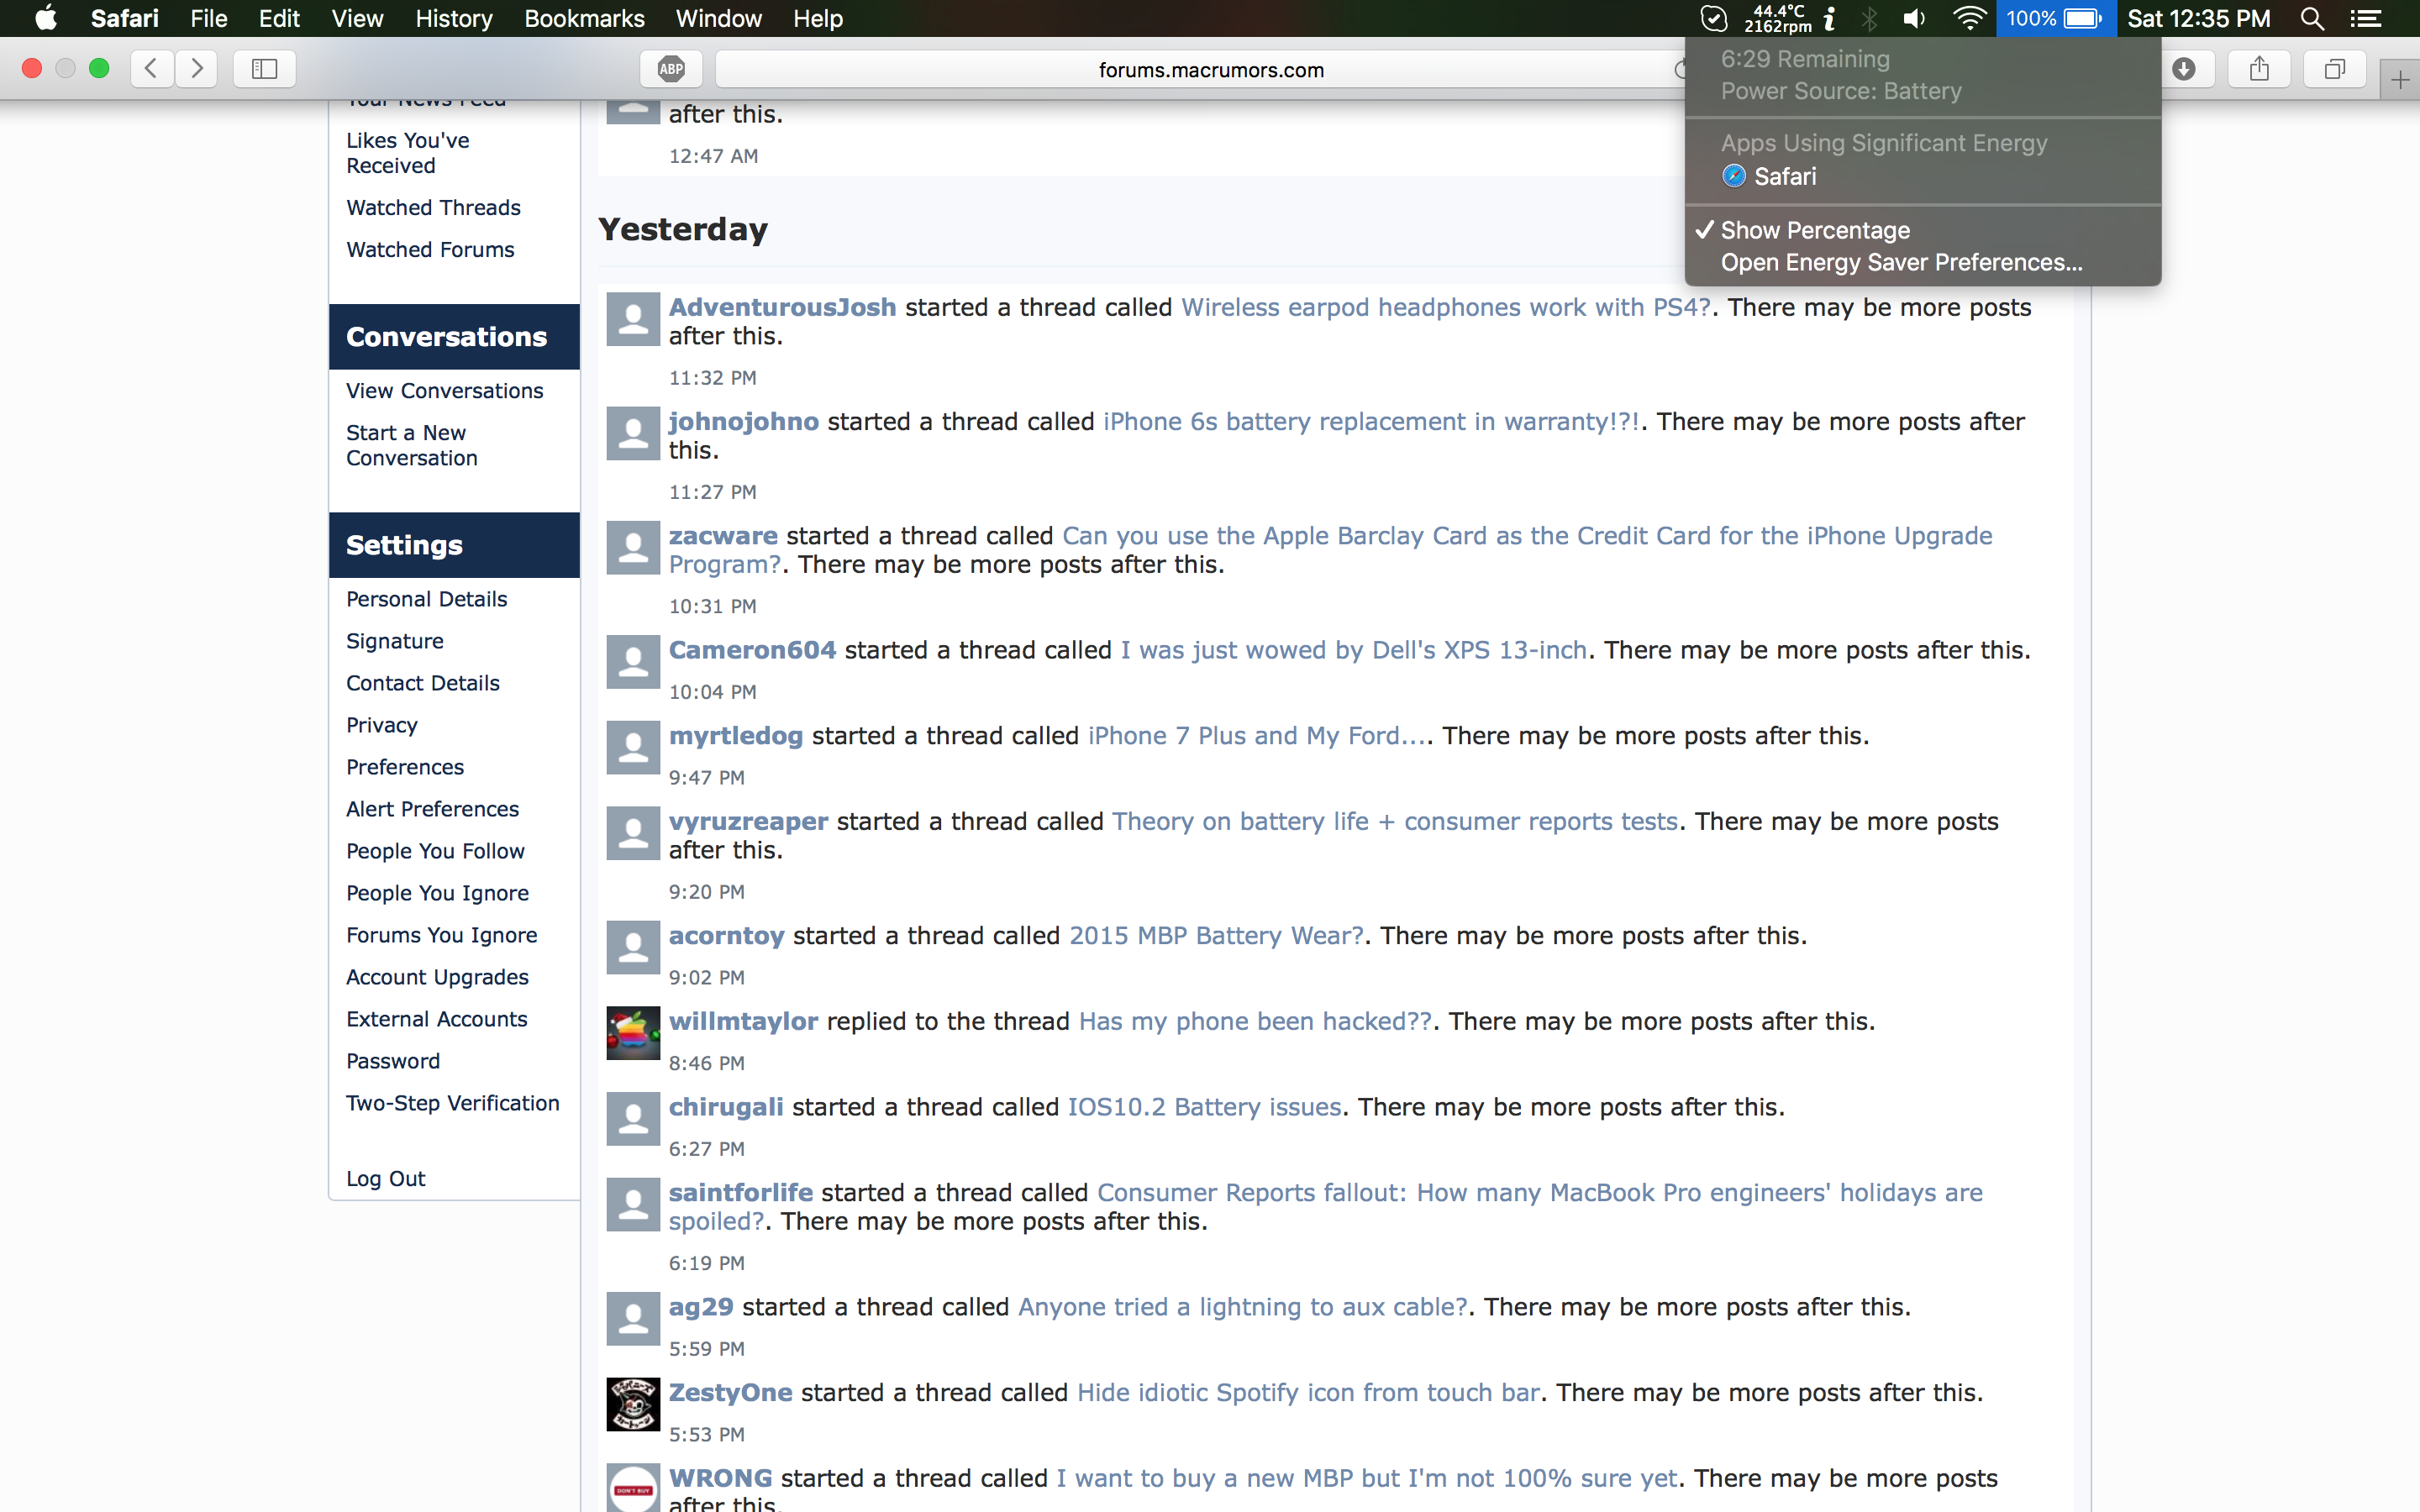Go forward in Safari

[x=197, y=68]
